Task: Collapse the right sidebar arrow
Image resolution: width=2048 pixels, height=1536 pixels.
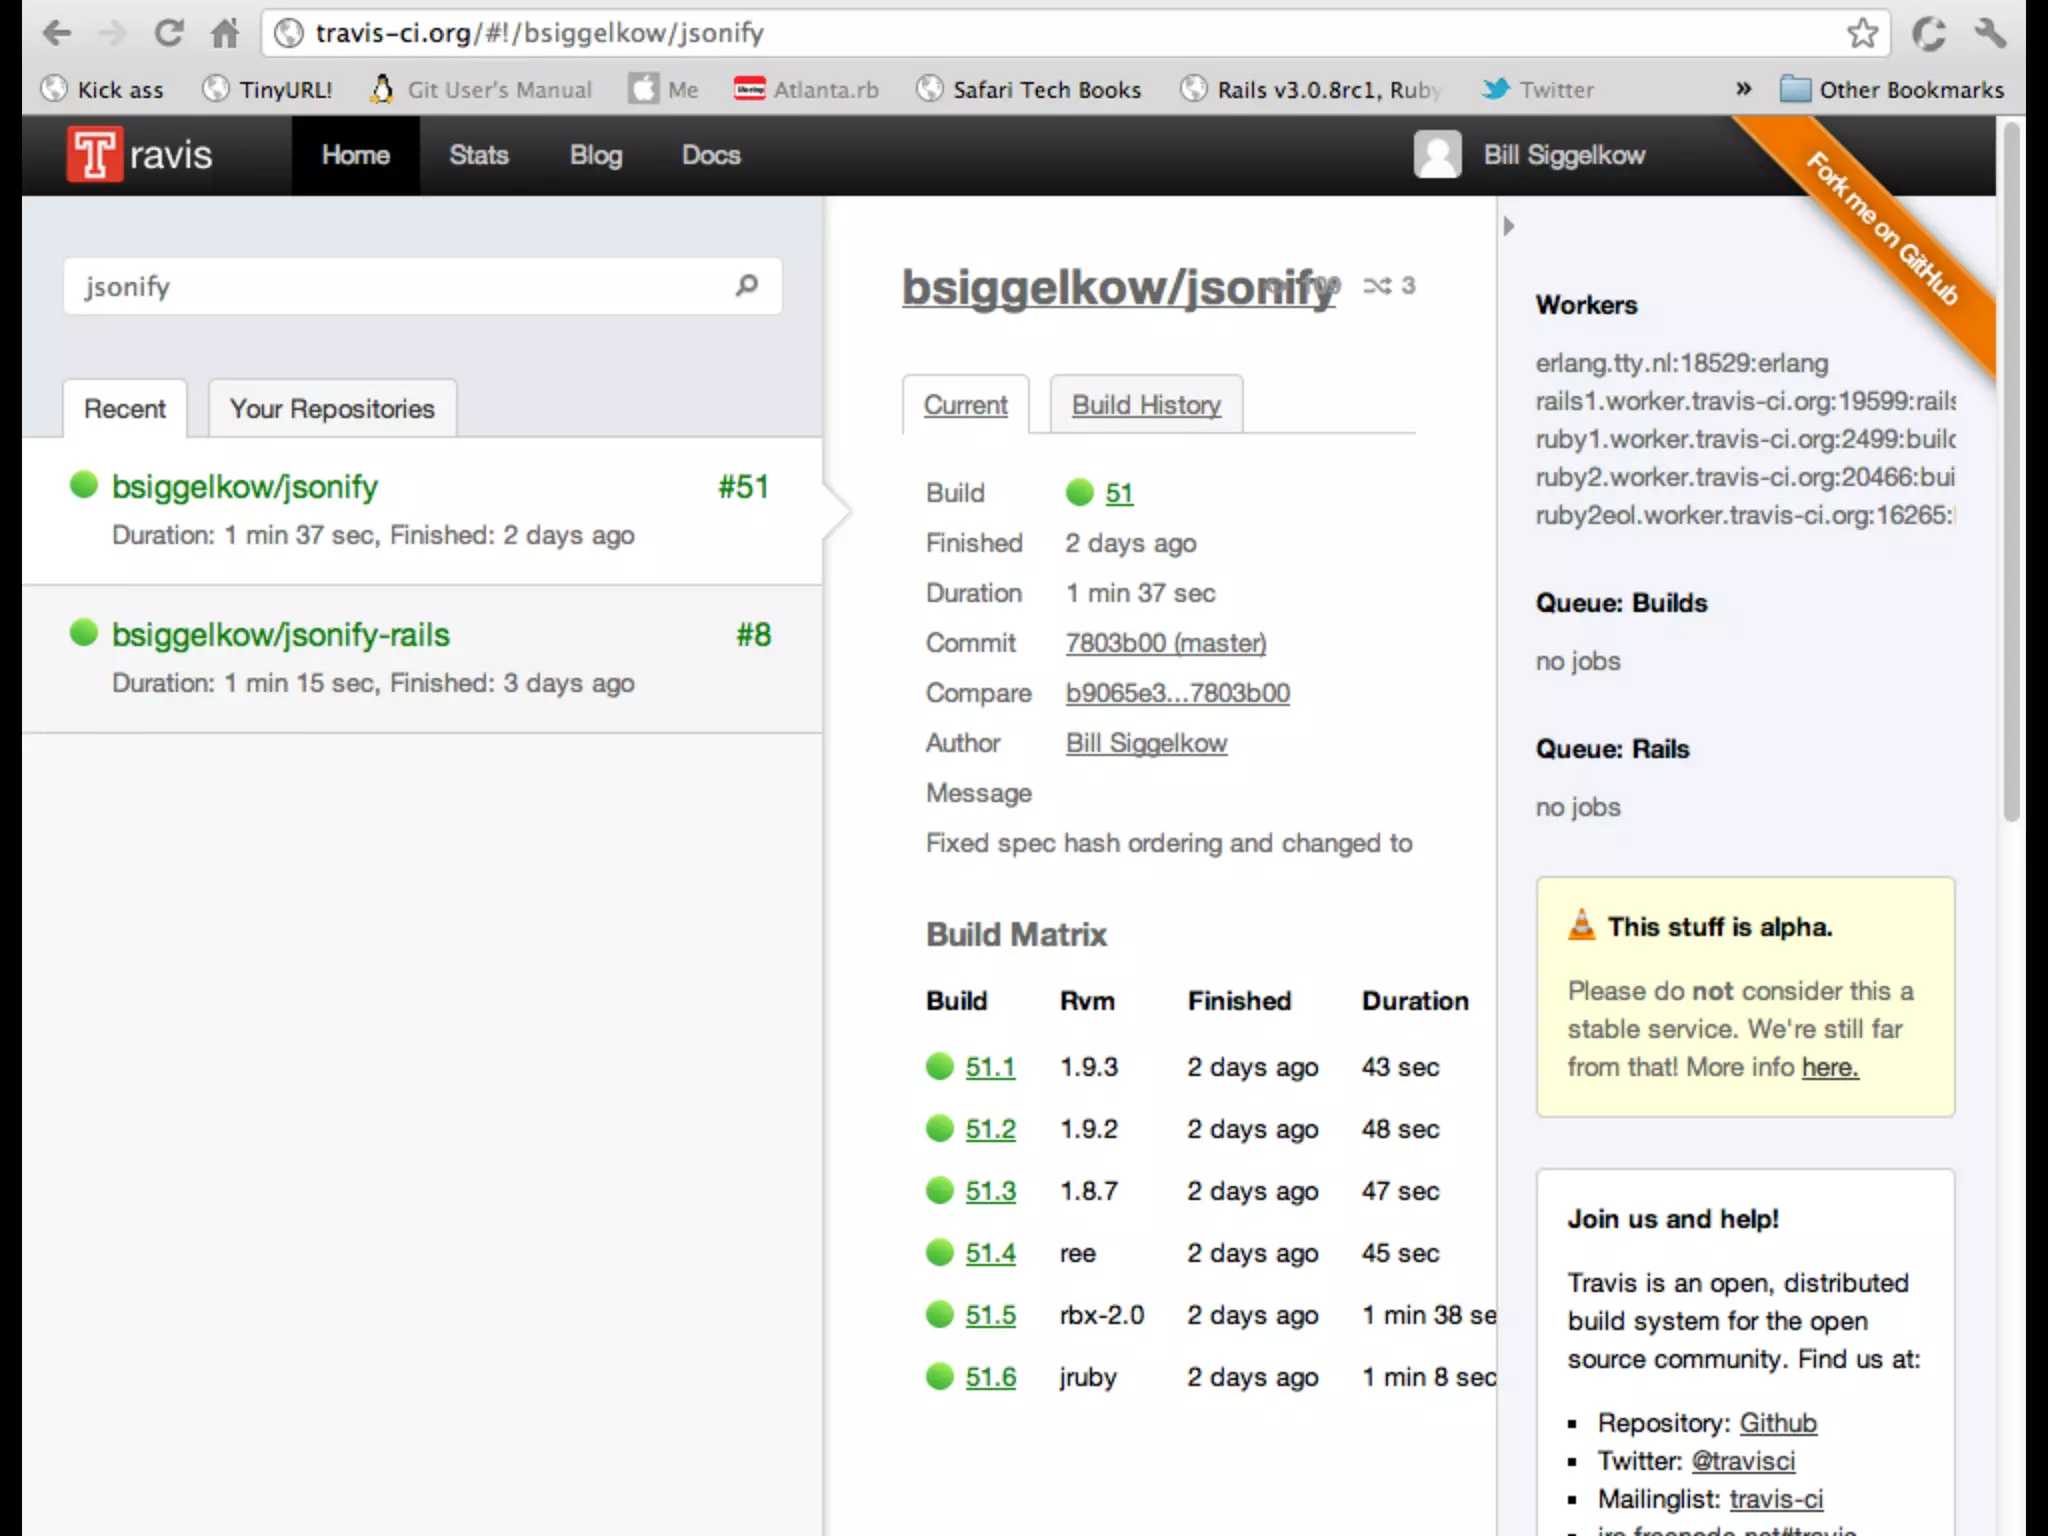Action: point(1509,226)
